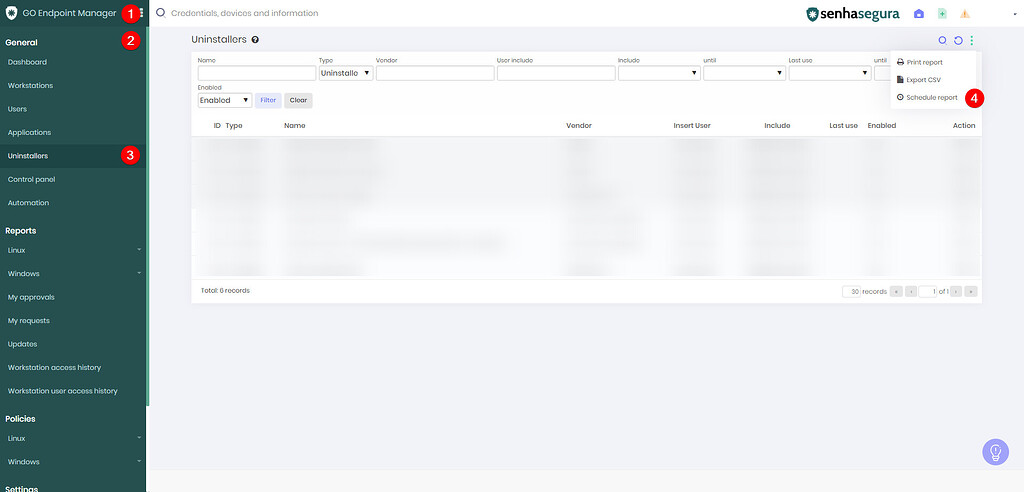Image resolution: width=1024 pixels, height=492 pixels.
Task: Open Updates in the sidebar
Action: coord(22,344)
